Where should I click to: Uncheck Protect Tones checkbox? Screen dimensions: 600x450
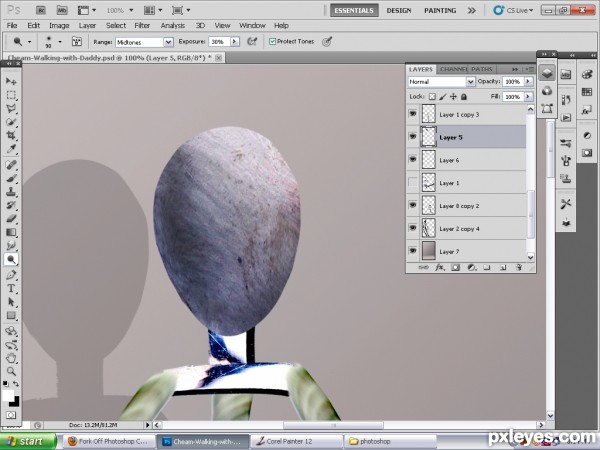coord(272,41)
